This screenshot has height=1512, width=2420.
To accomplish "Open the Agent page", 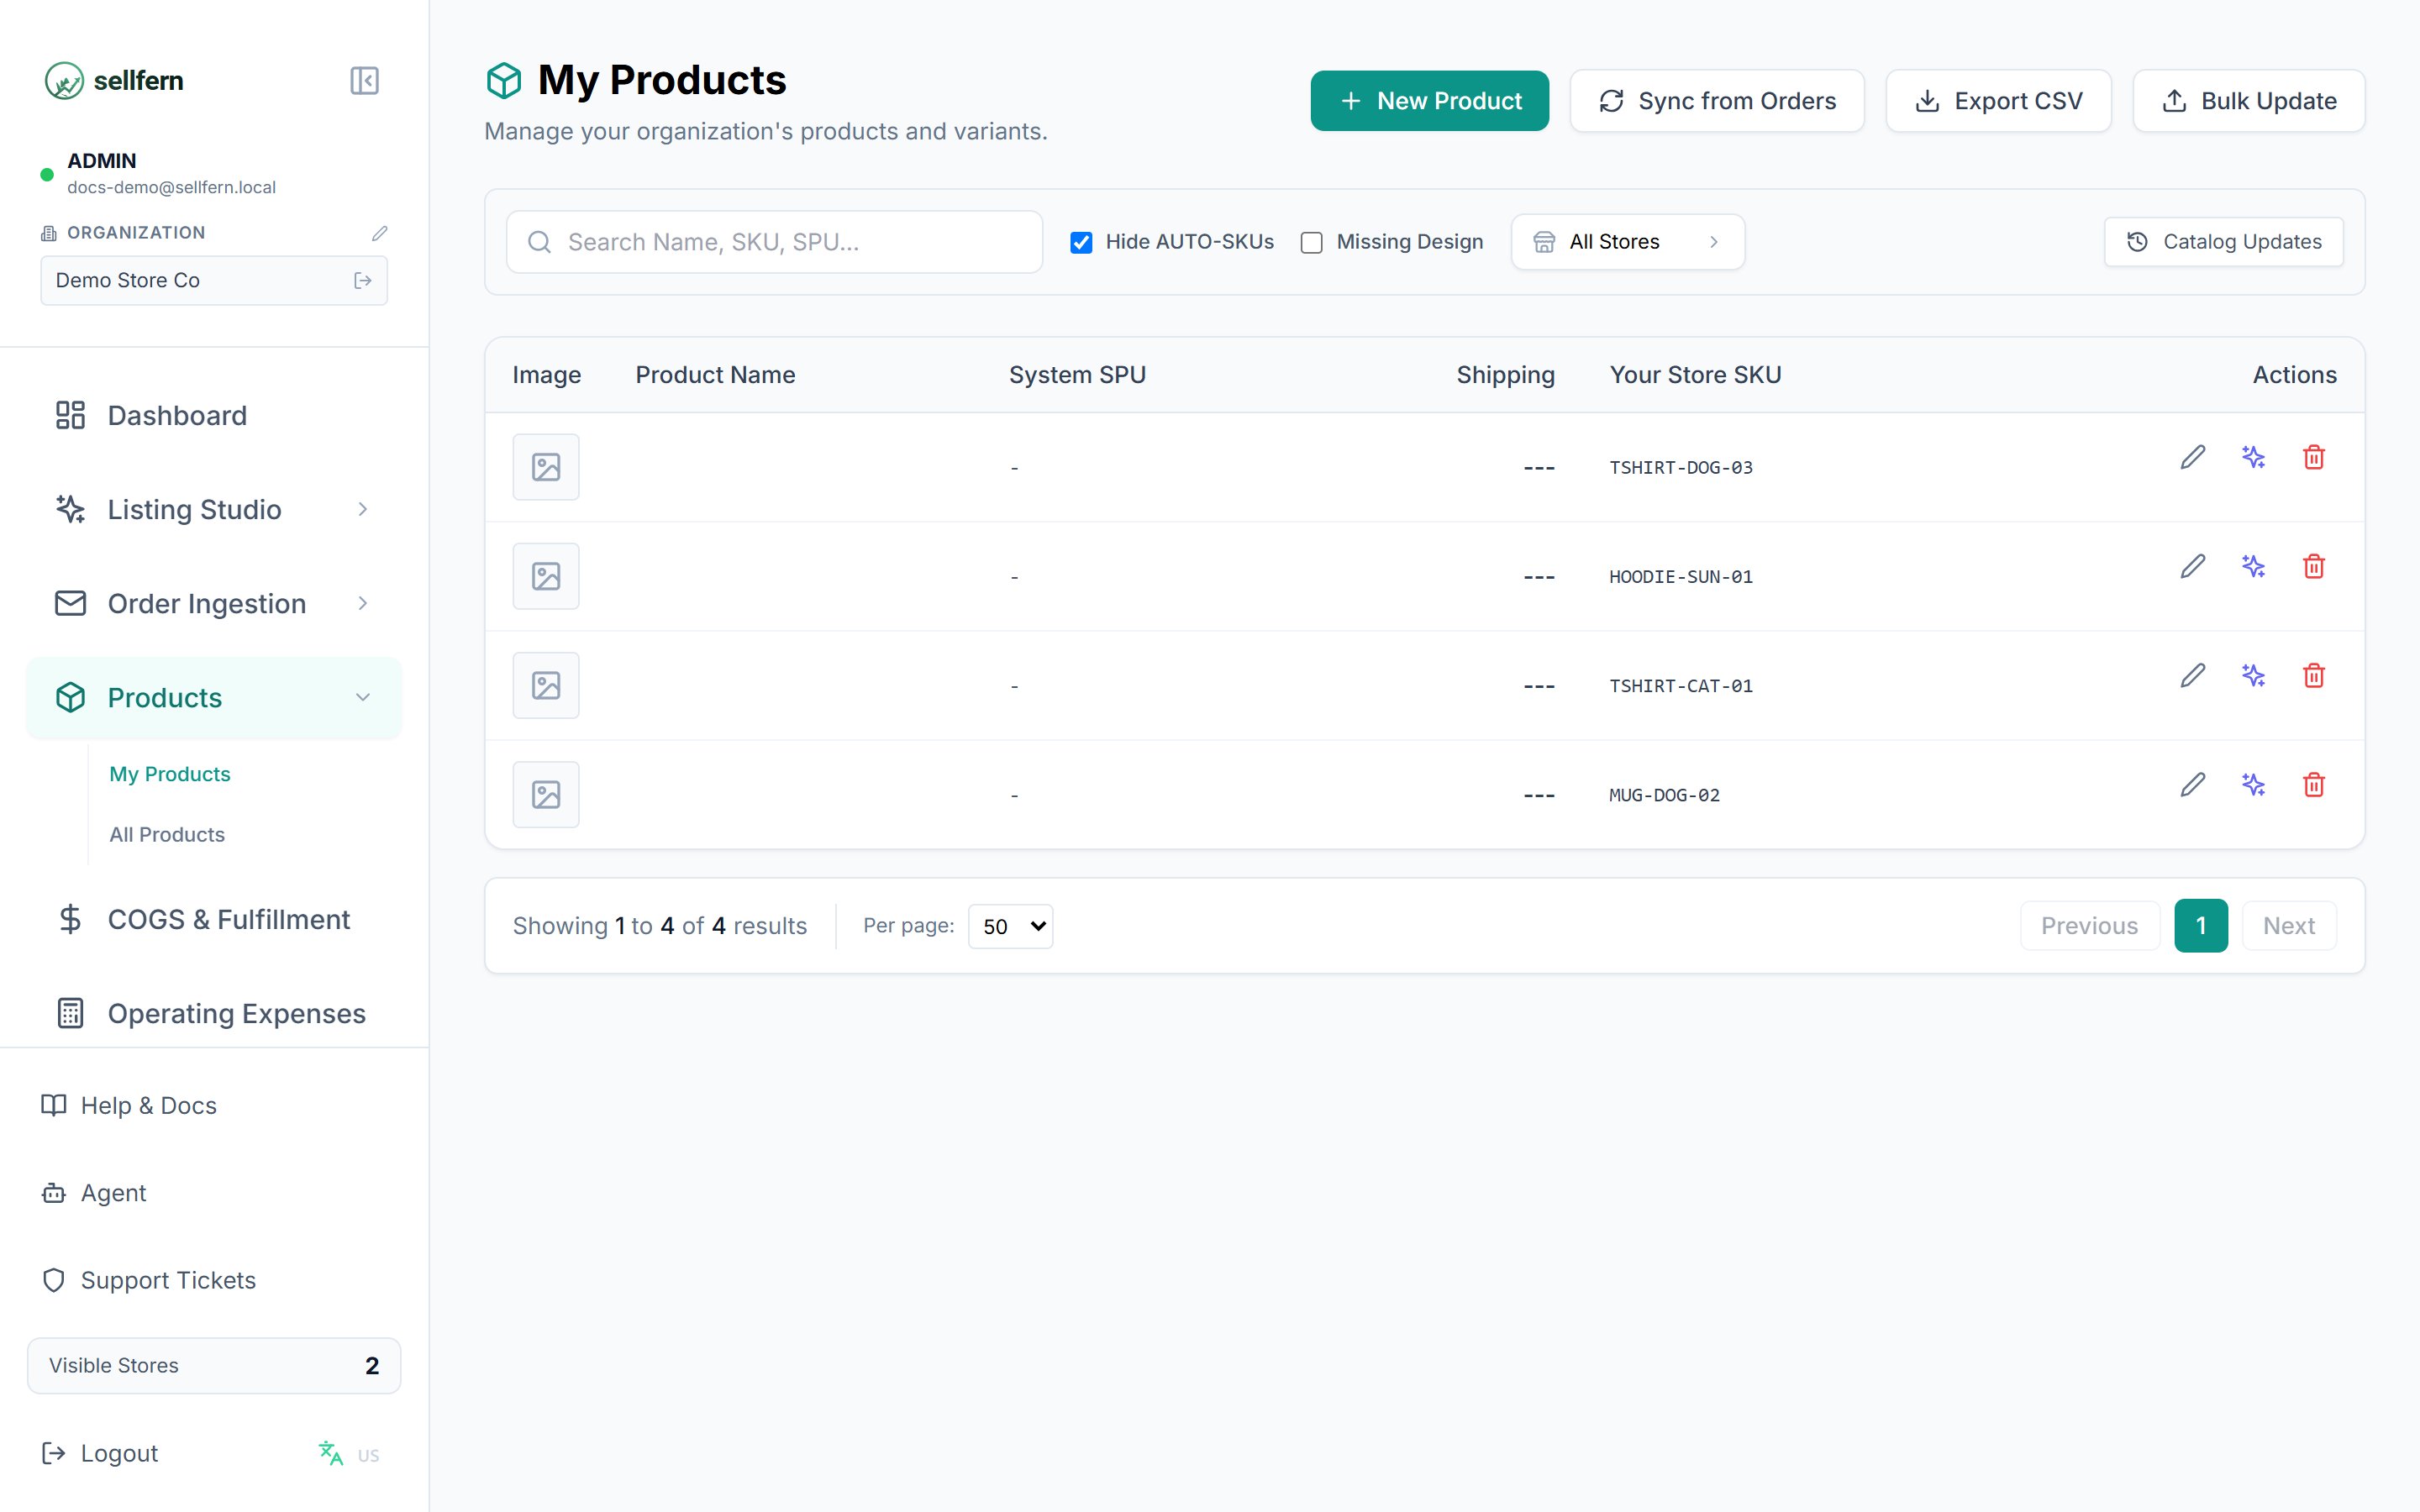I will (94, 1193).
